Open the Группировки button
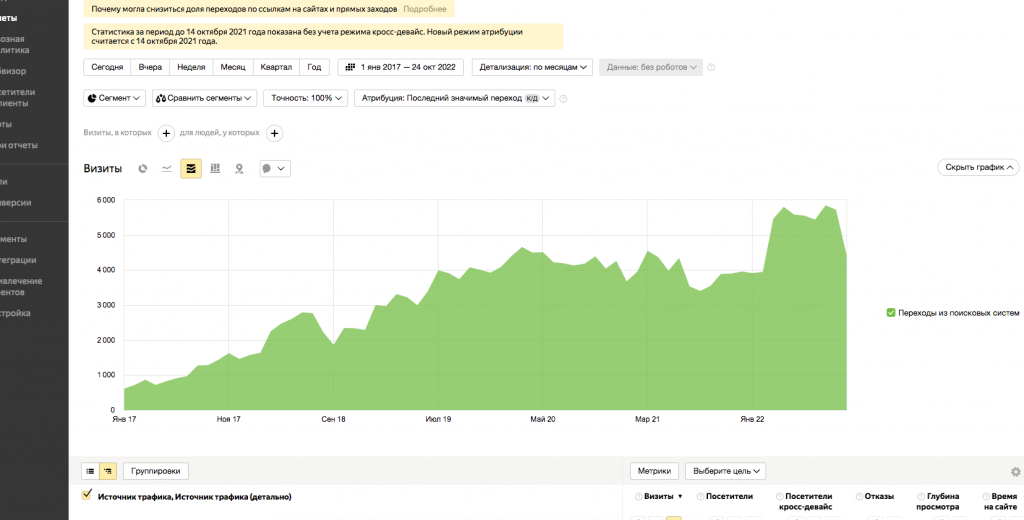This screenshot has width=1024, height=520. (156, 471)
